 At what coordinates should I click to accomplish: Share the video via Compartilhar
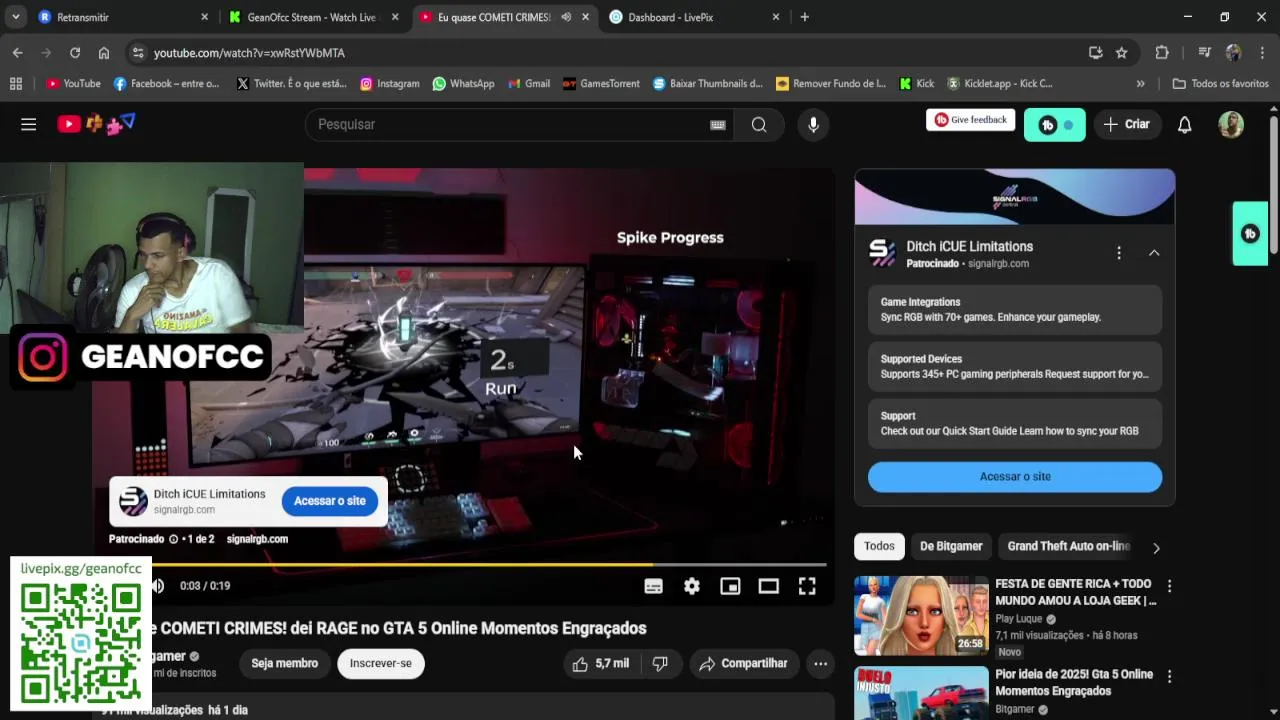click(x=744, y=663)
